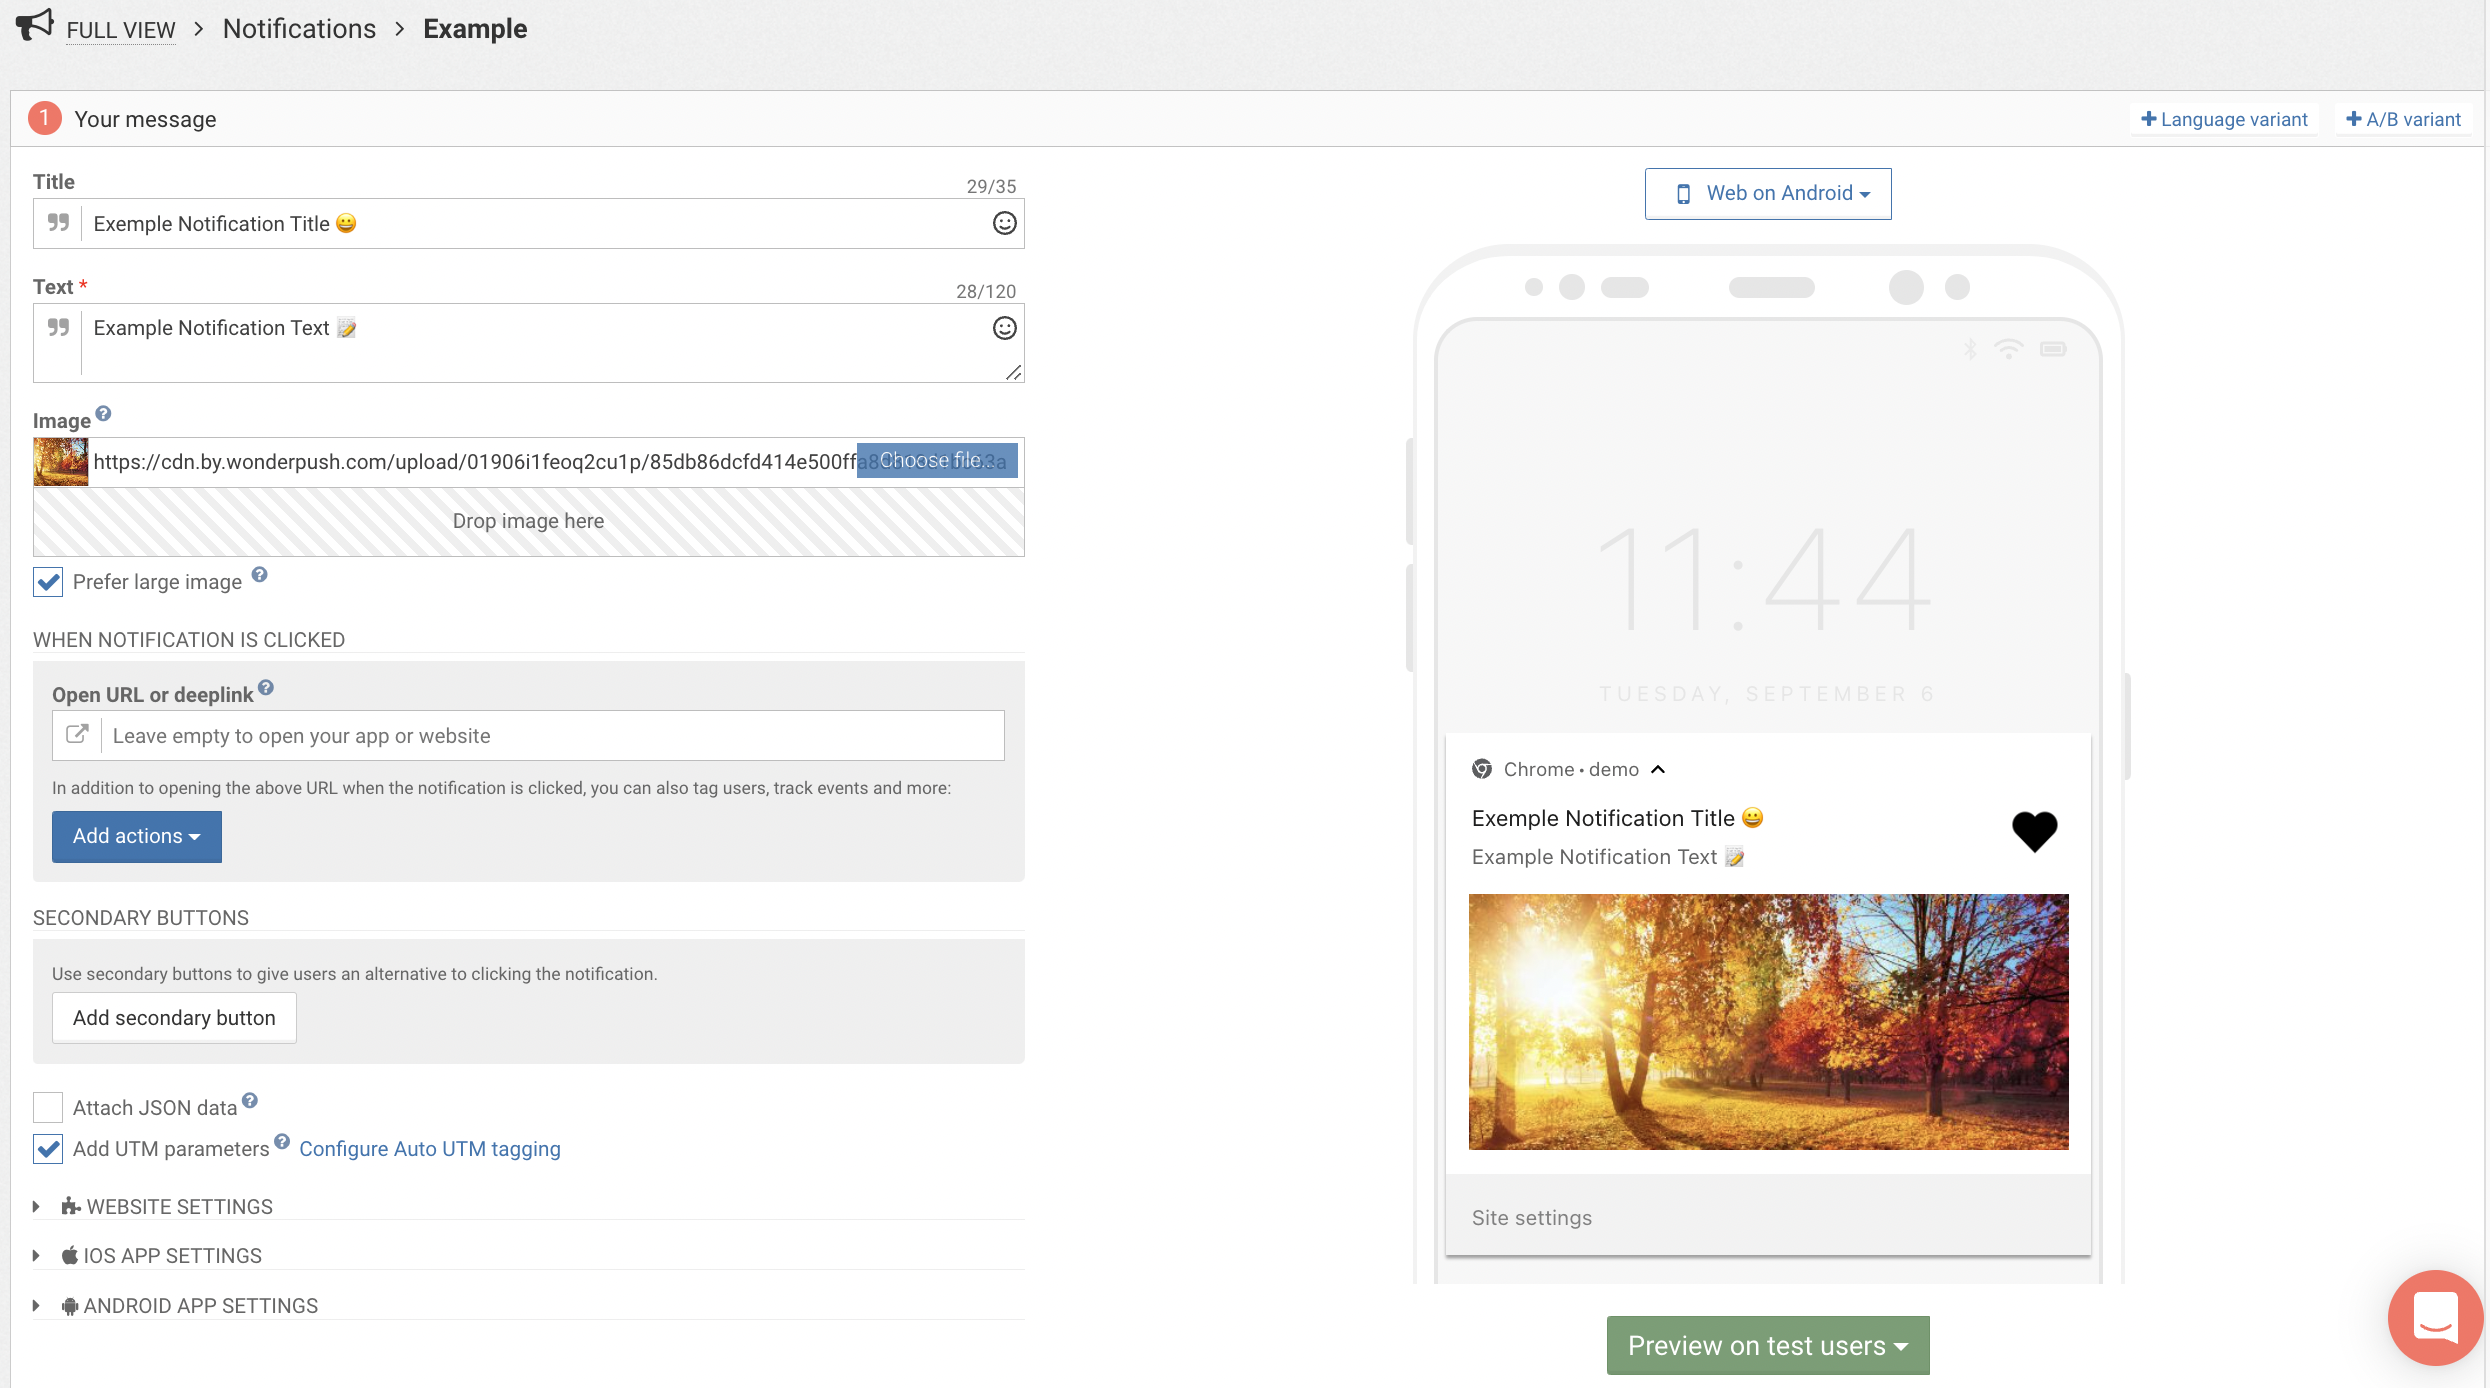2490x1388 pixels.
Task: Open the Intercom chat bubble
Action: [2434, 1317]
